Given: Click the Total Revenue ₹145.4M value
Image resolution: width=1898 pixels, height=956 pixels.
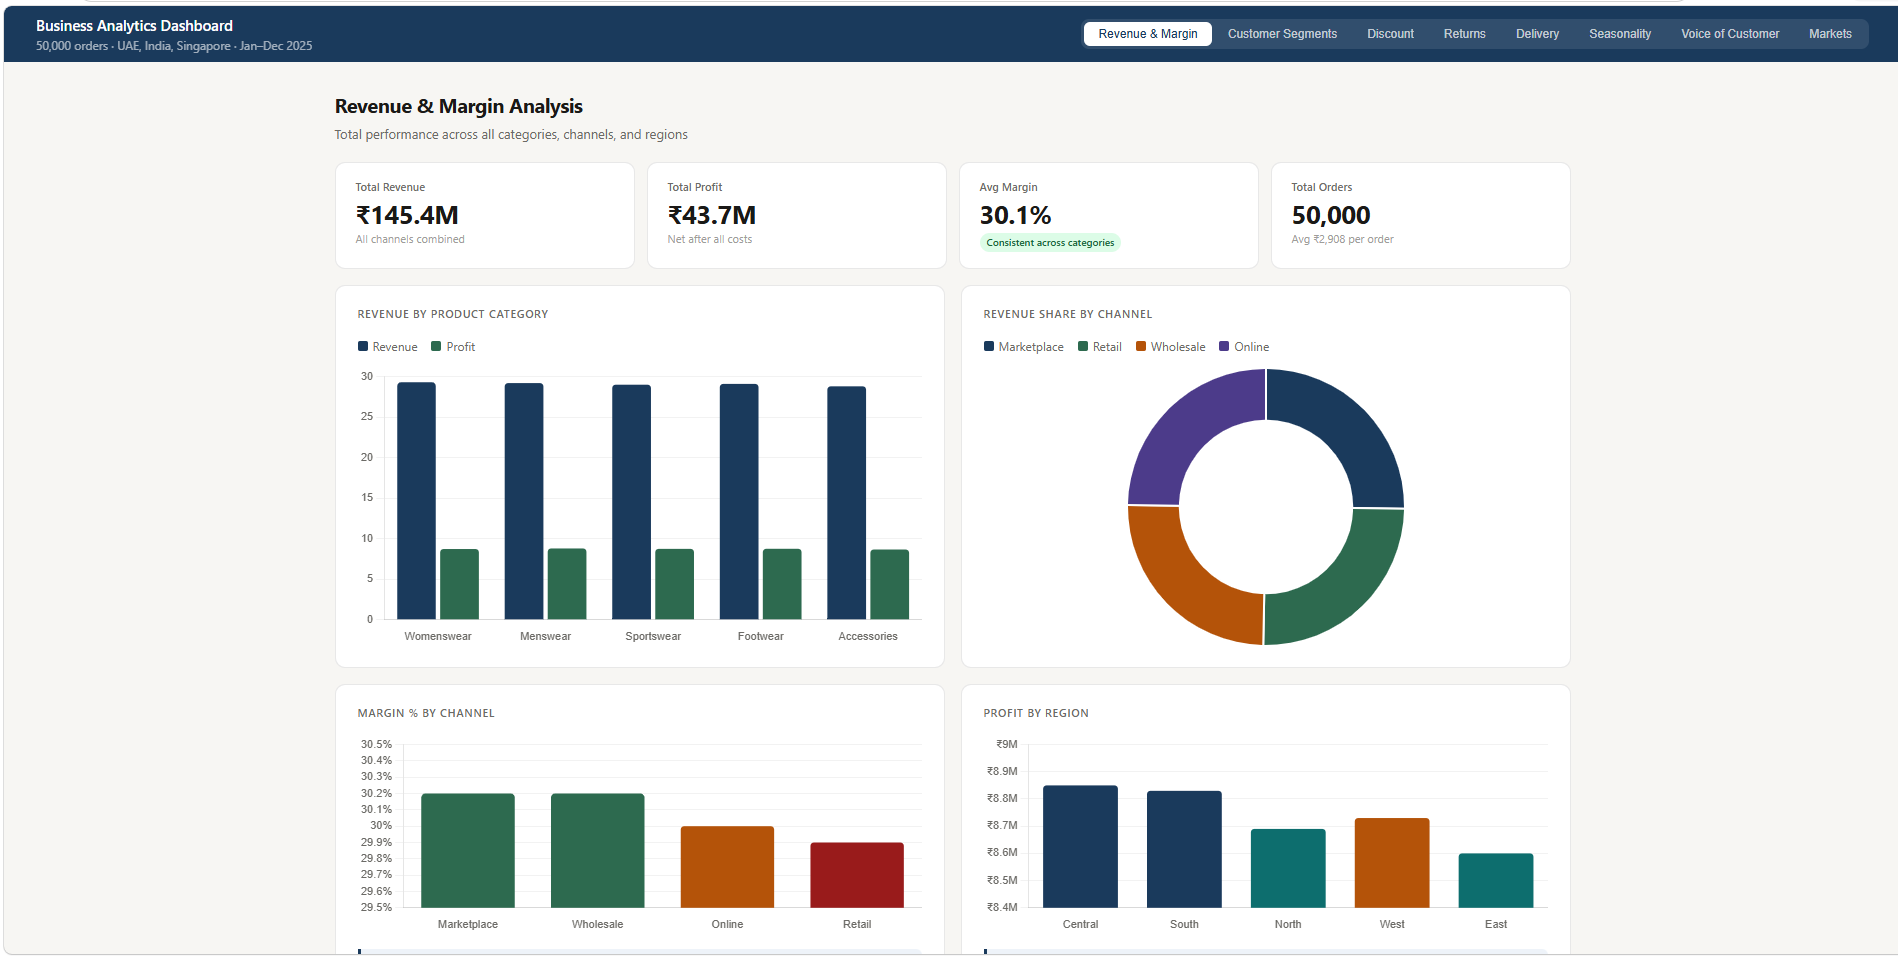Looking at the screenshot, I should [x=407, y=215].
